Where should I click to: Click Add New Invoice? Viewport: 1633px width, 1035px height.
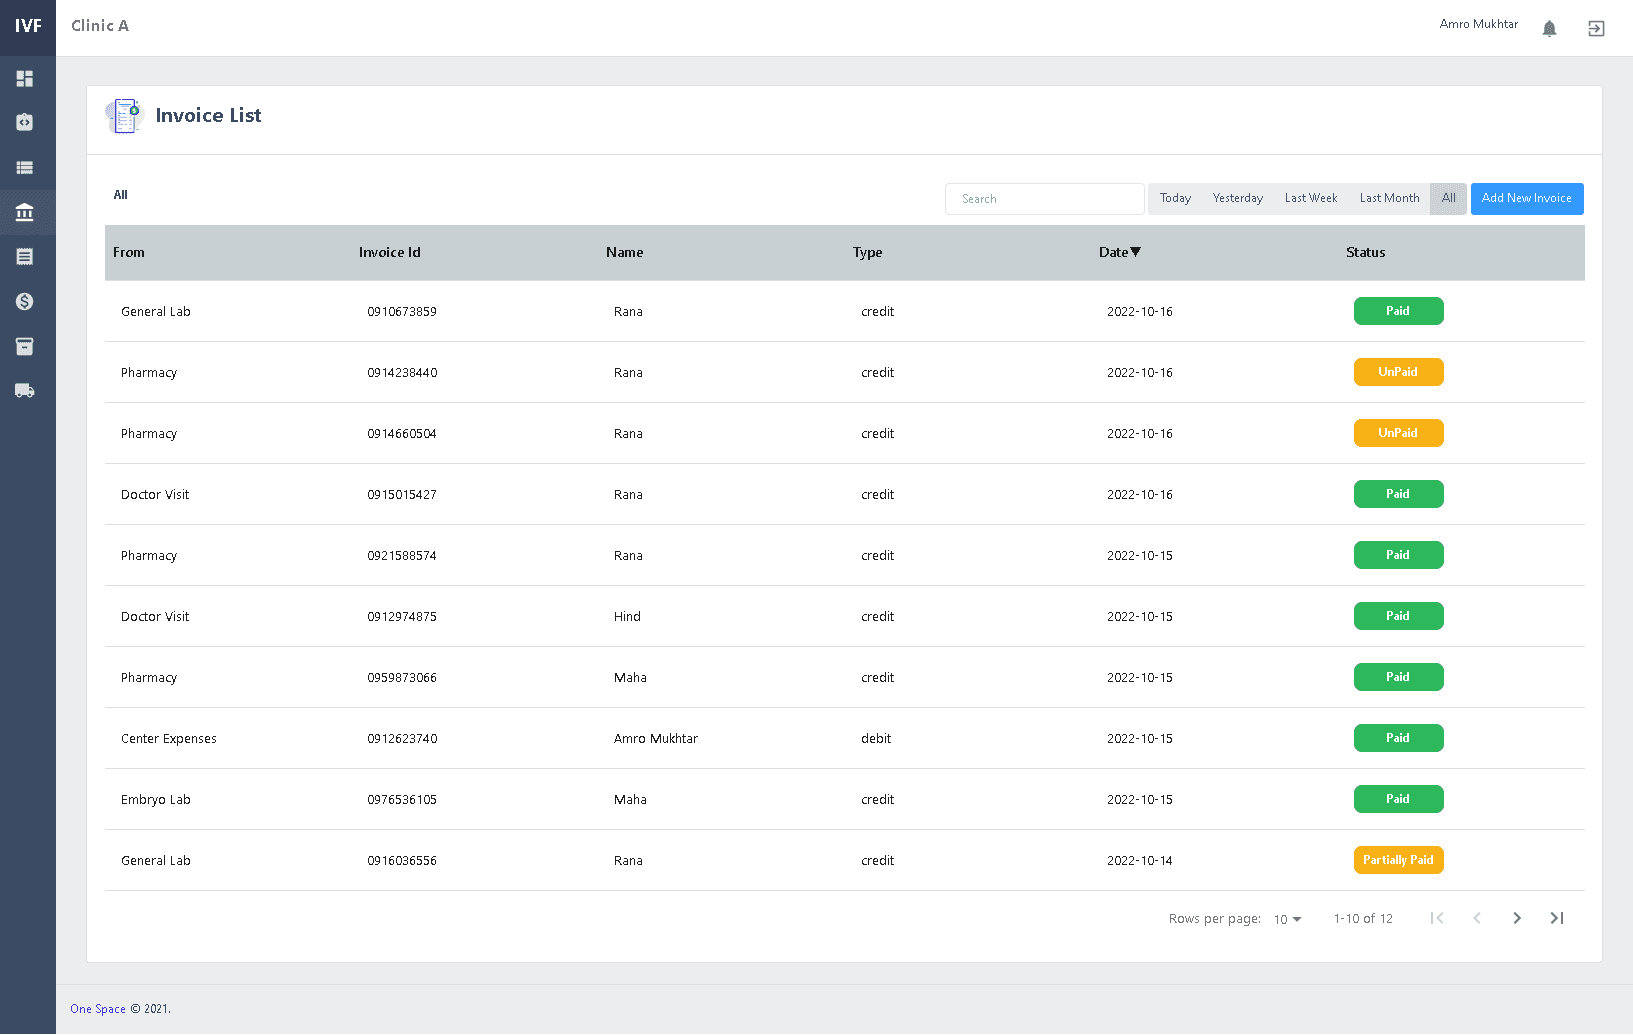[1527, 198]
